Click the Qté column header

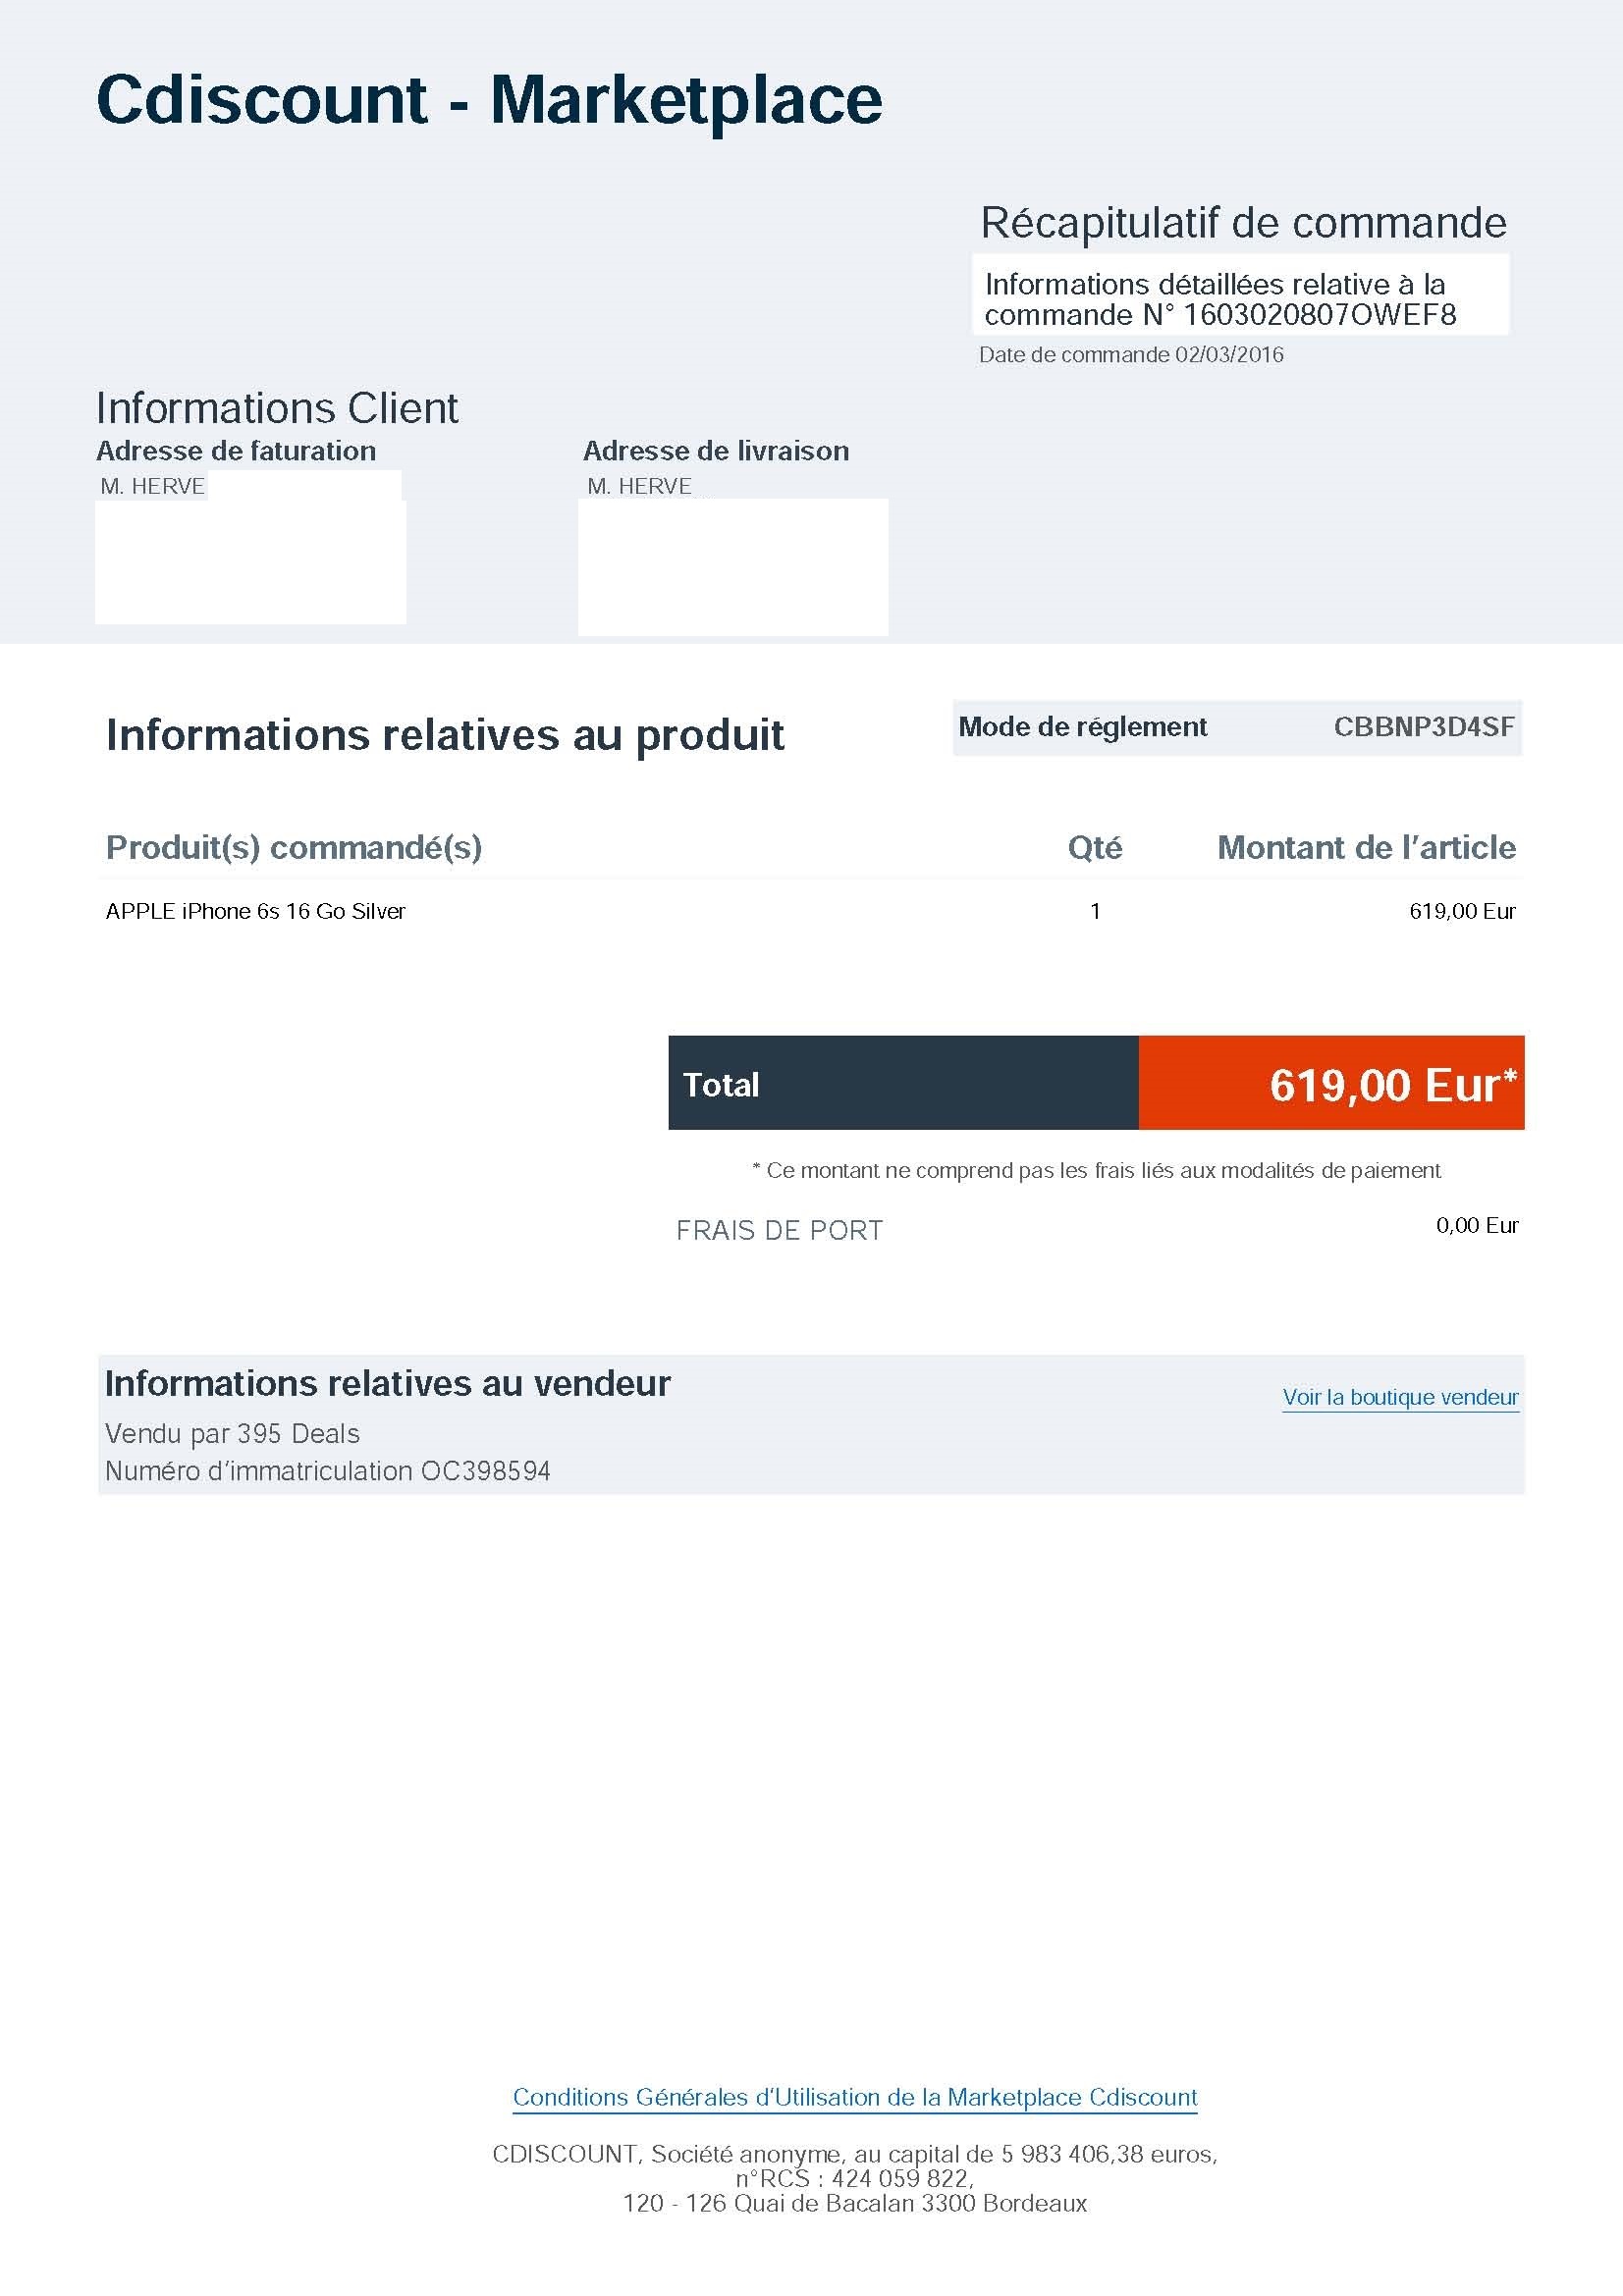click(1095, 848)
